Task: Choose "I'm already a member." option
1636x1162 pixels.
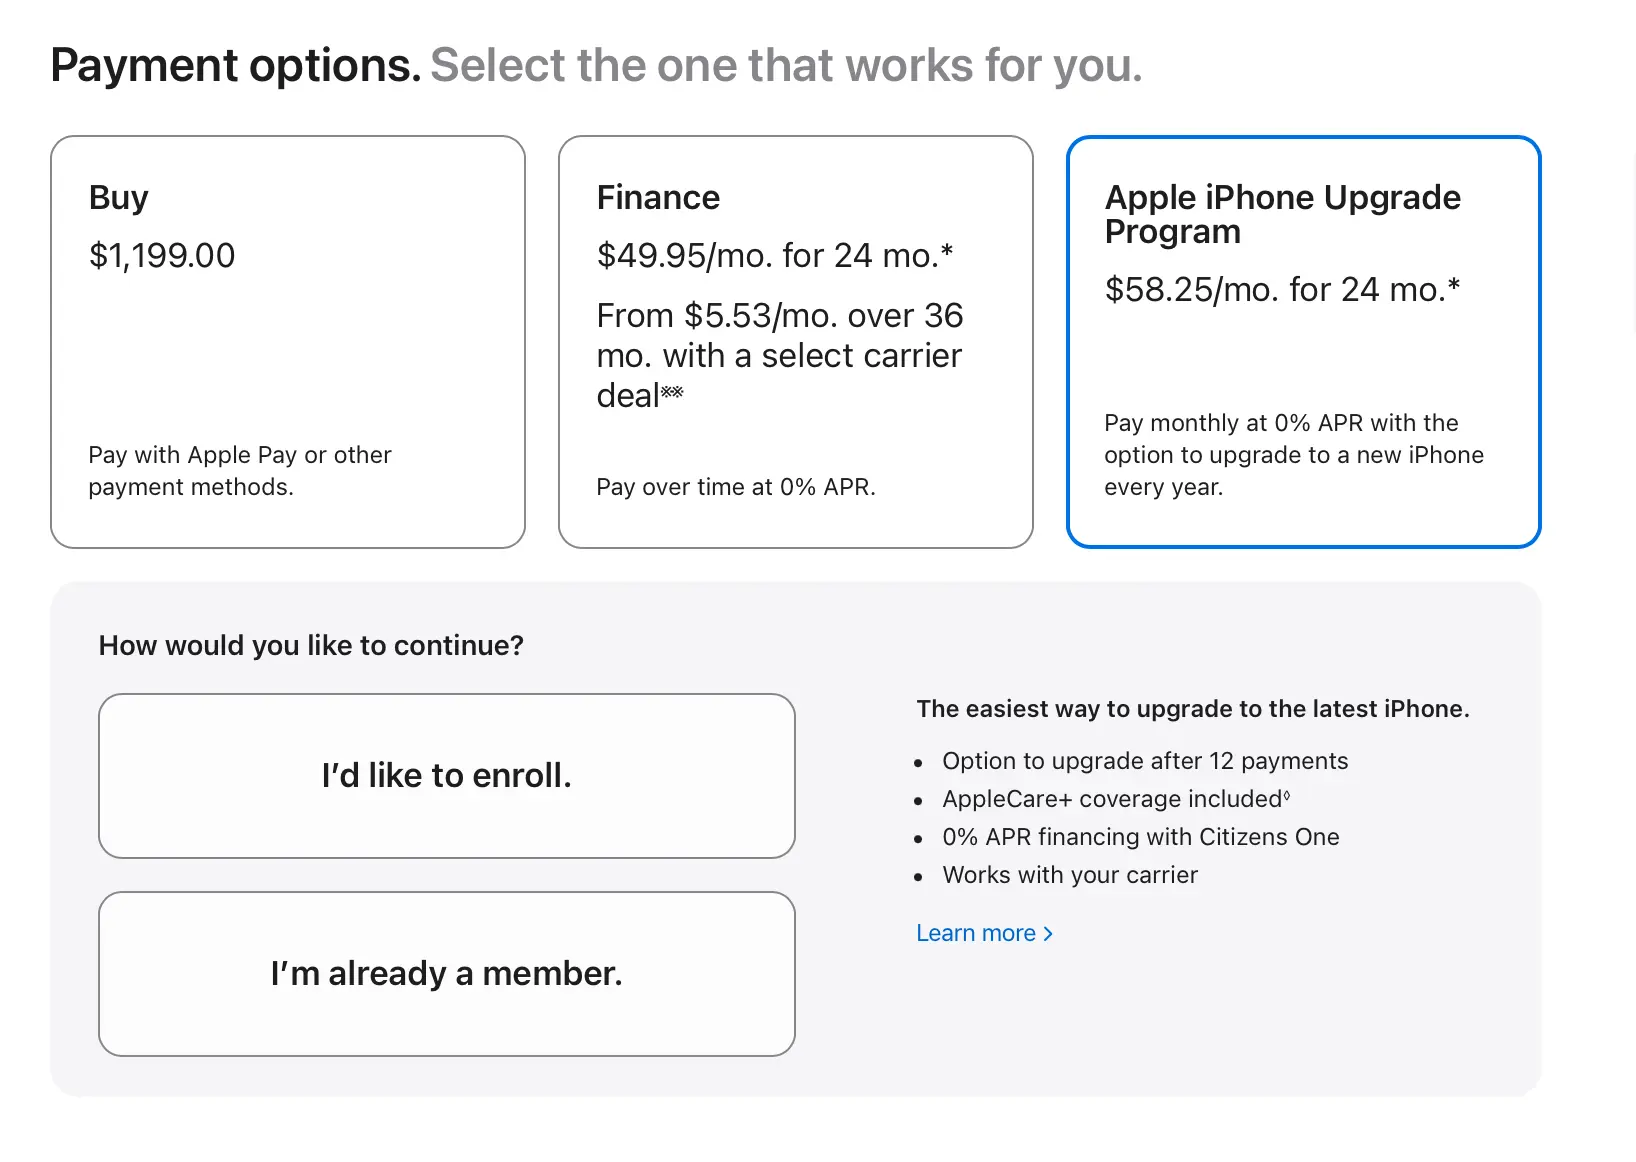Action: pos(446,974)
